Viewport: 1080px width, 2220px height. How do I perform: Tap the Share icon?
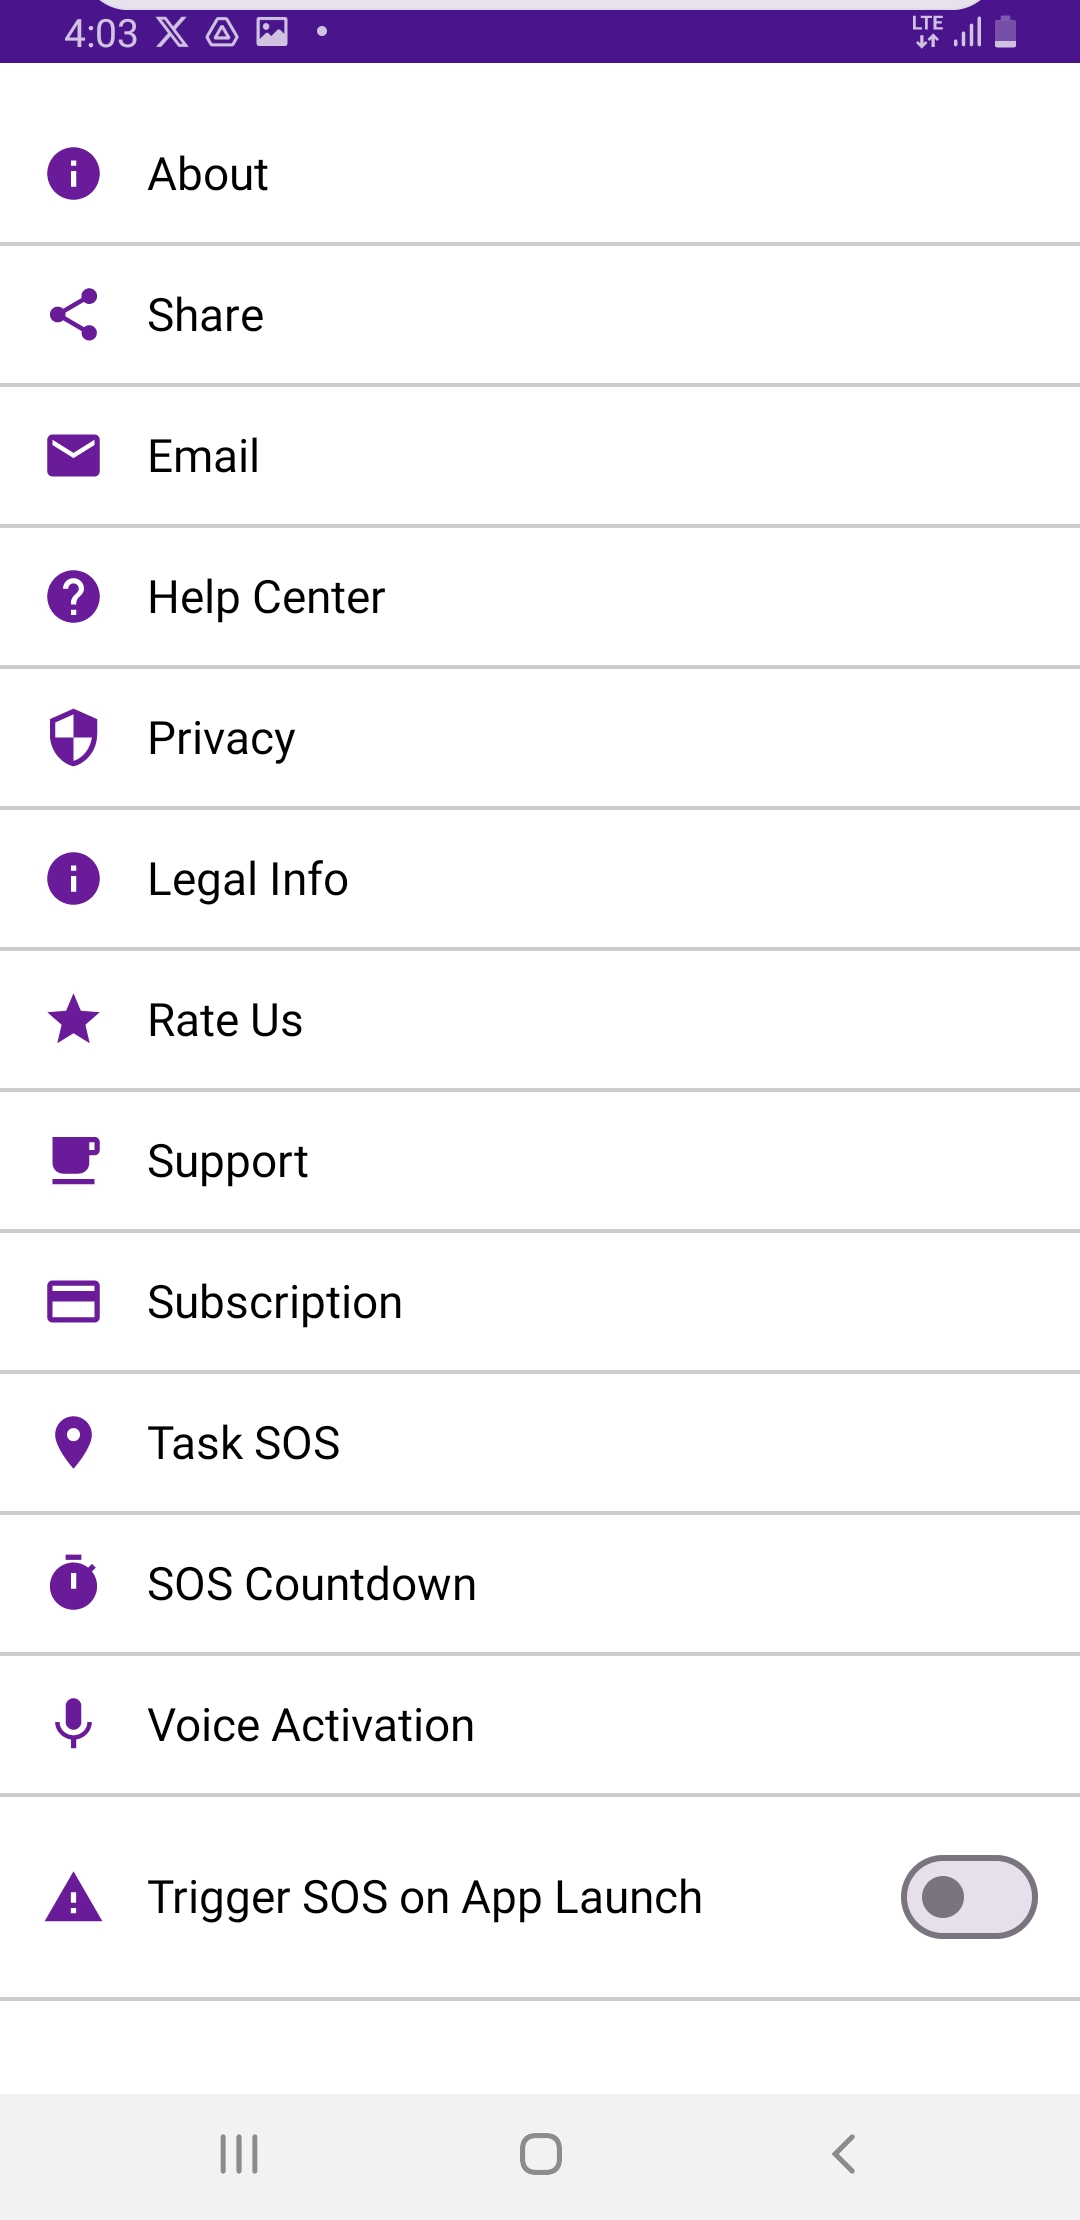[x=73, y=315]
